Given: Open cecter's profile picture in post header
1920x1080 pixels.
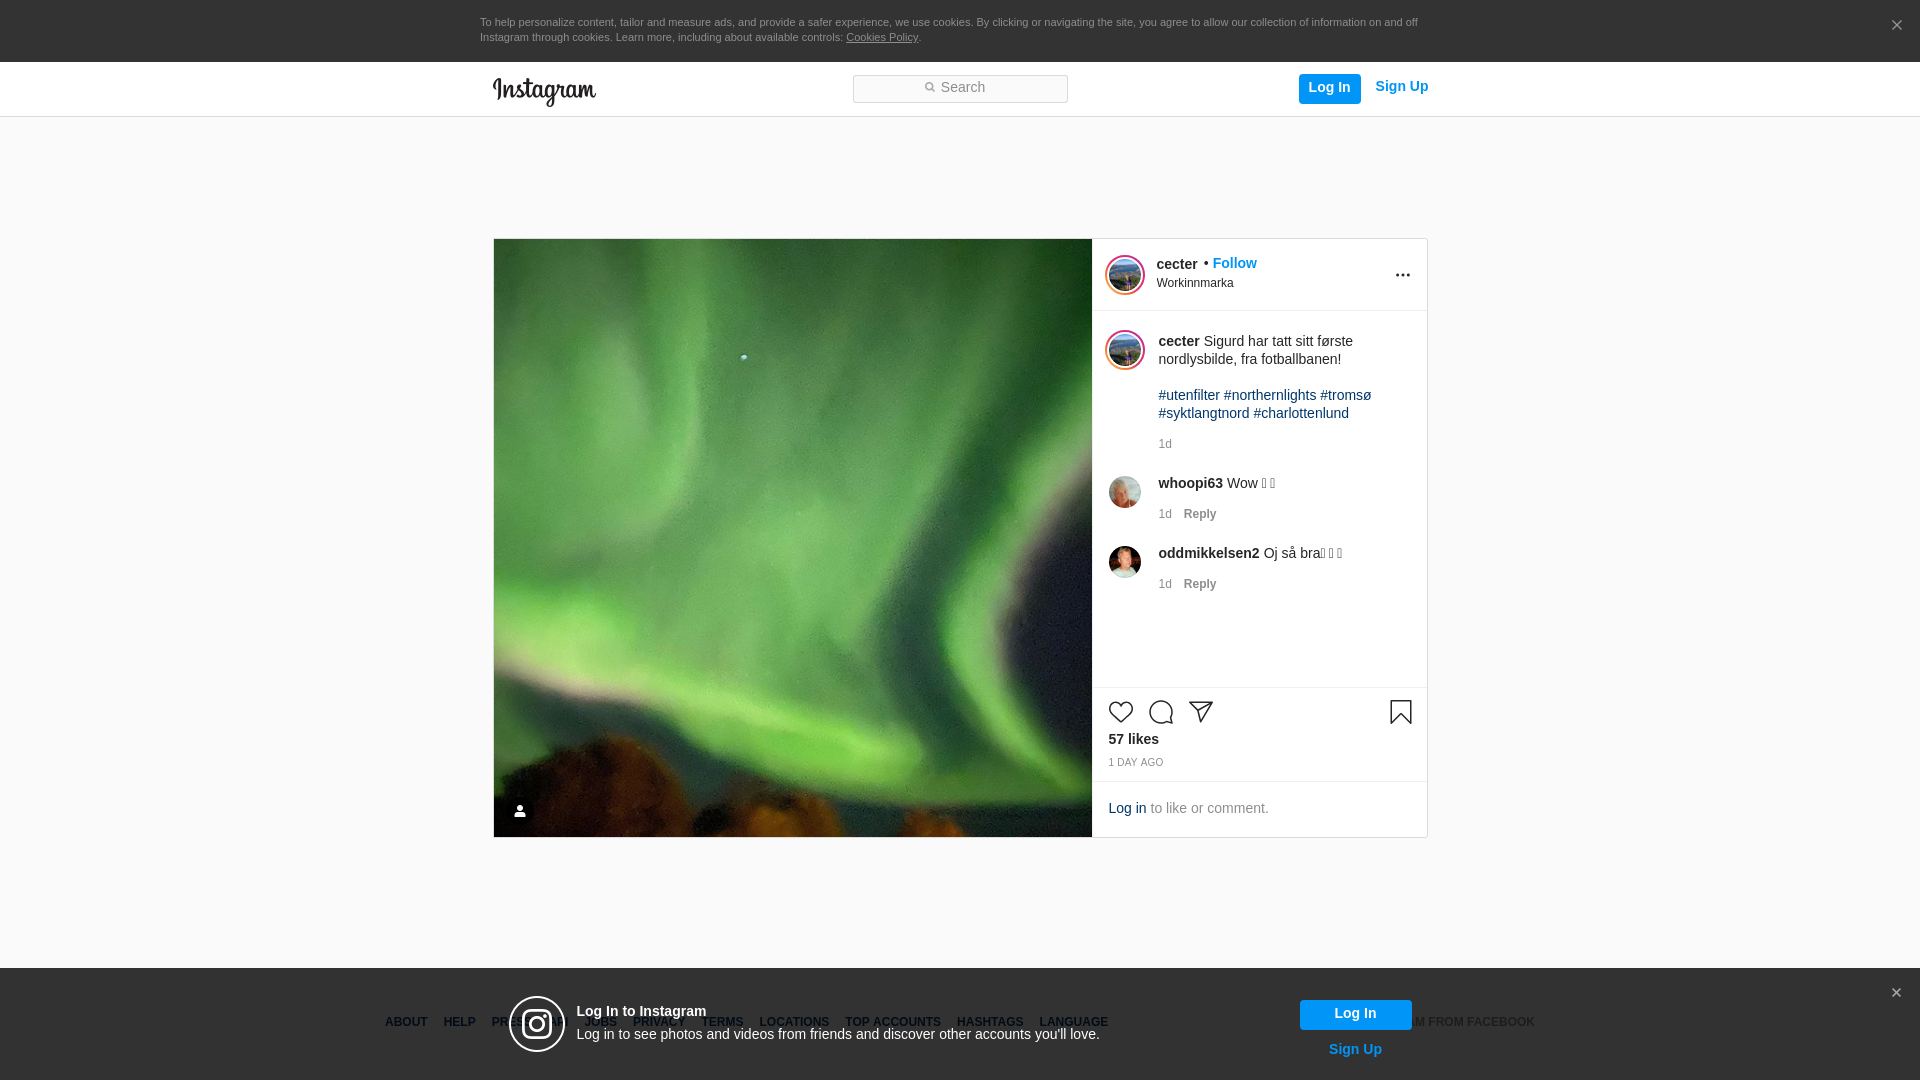Looking at the screenshot, I should 1124,275.
